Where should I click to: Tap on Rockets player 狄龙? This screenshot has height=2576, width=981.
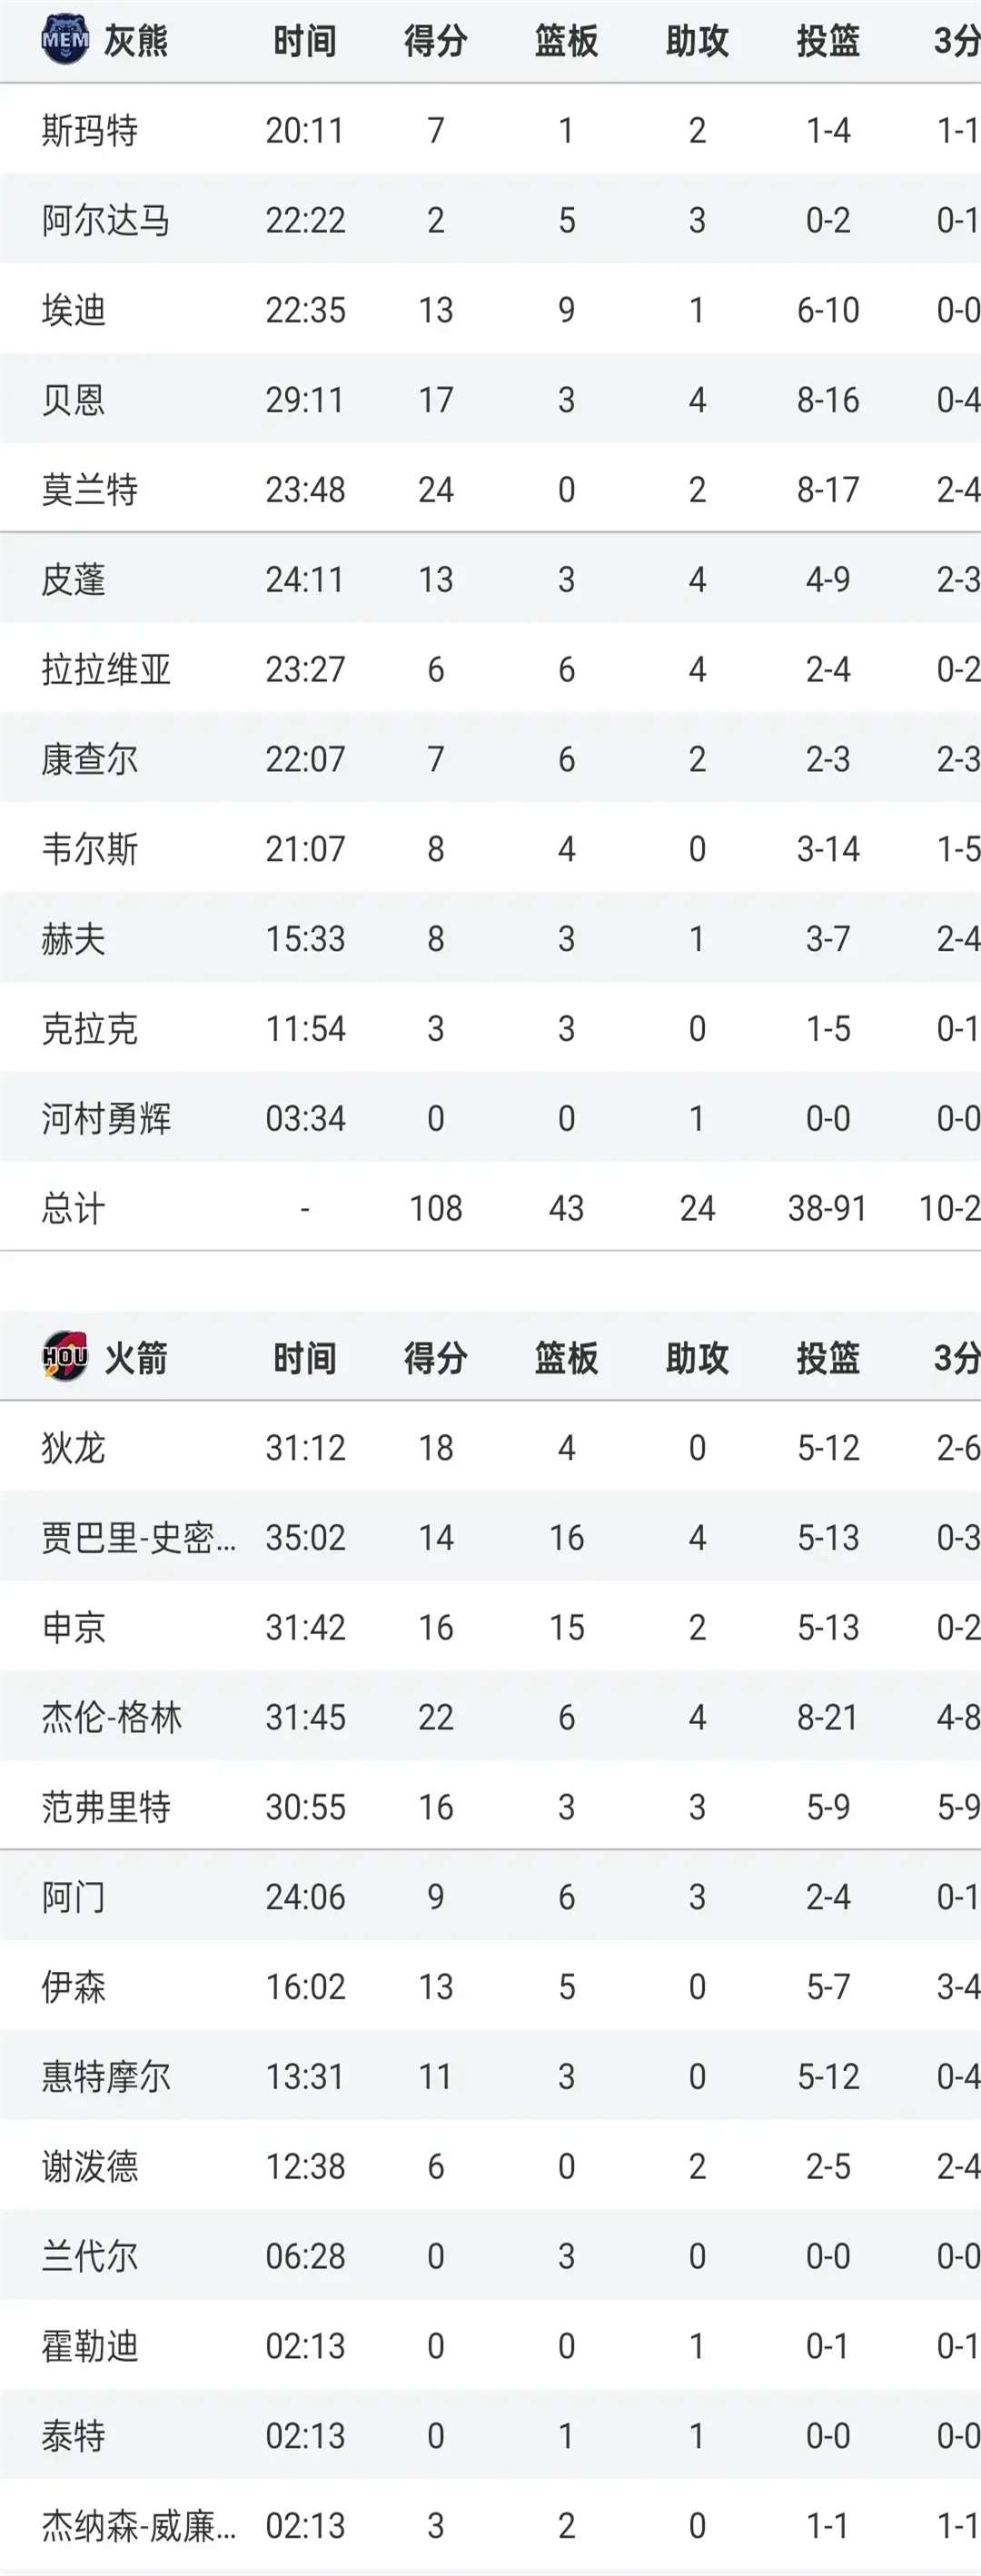coord(73,1447)
